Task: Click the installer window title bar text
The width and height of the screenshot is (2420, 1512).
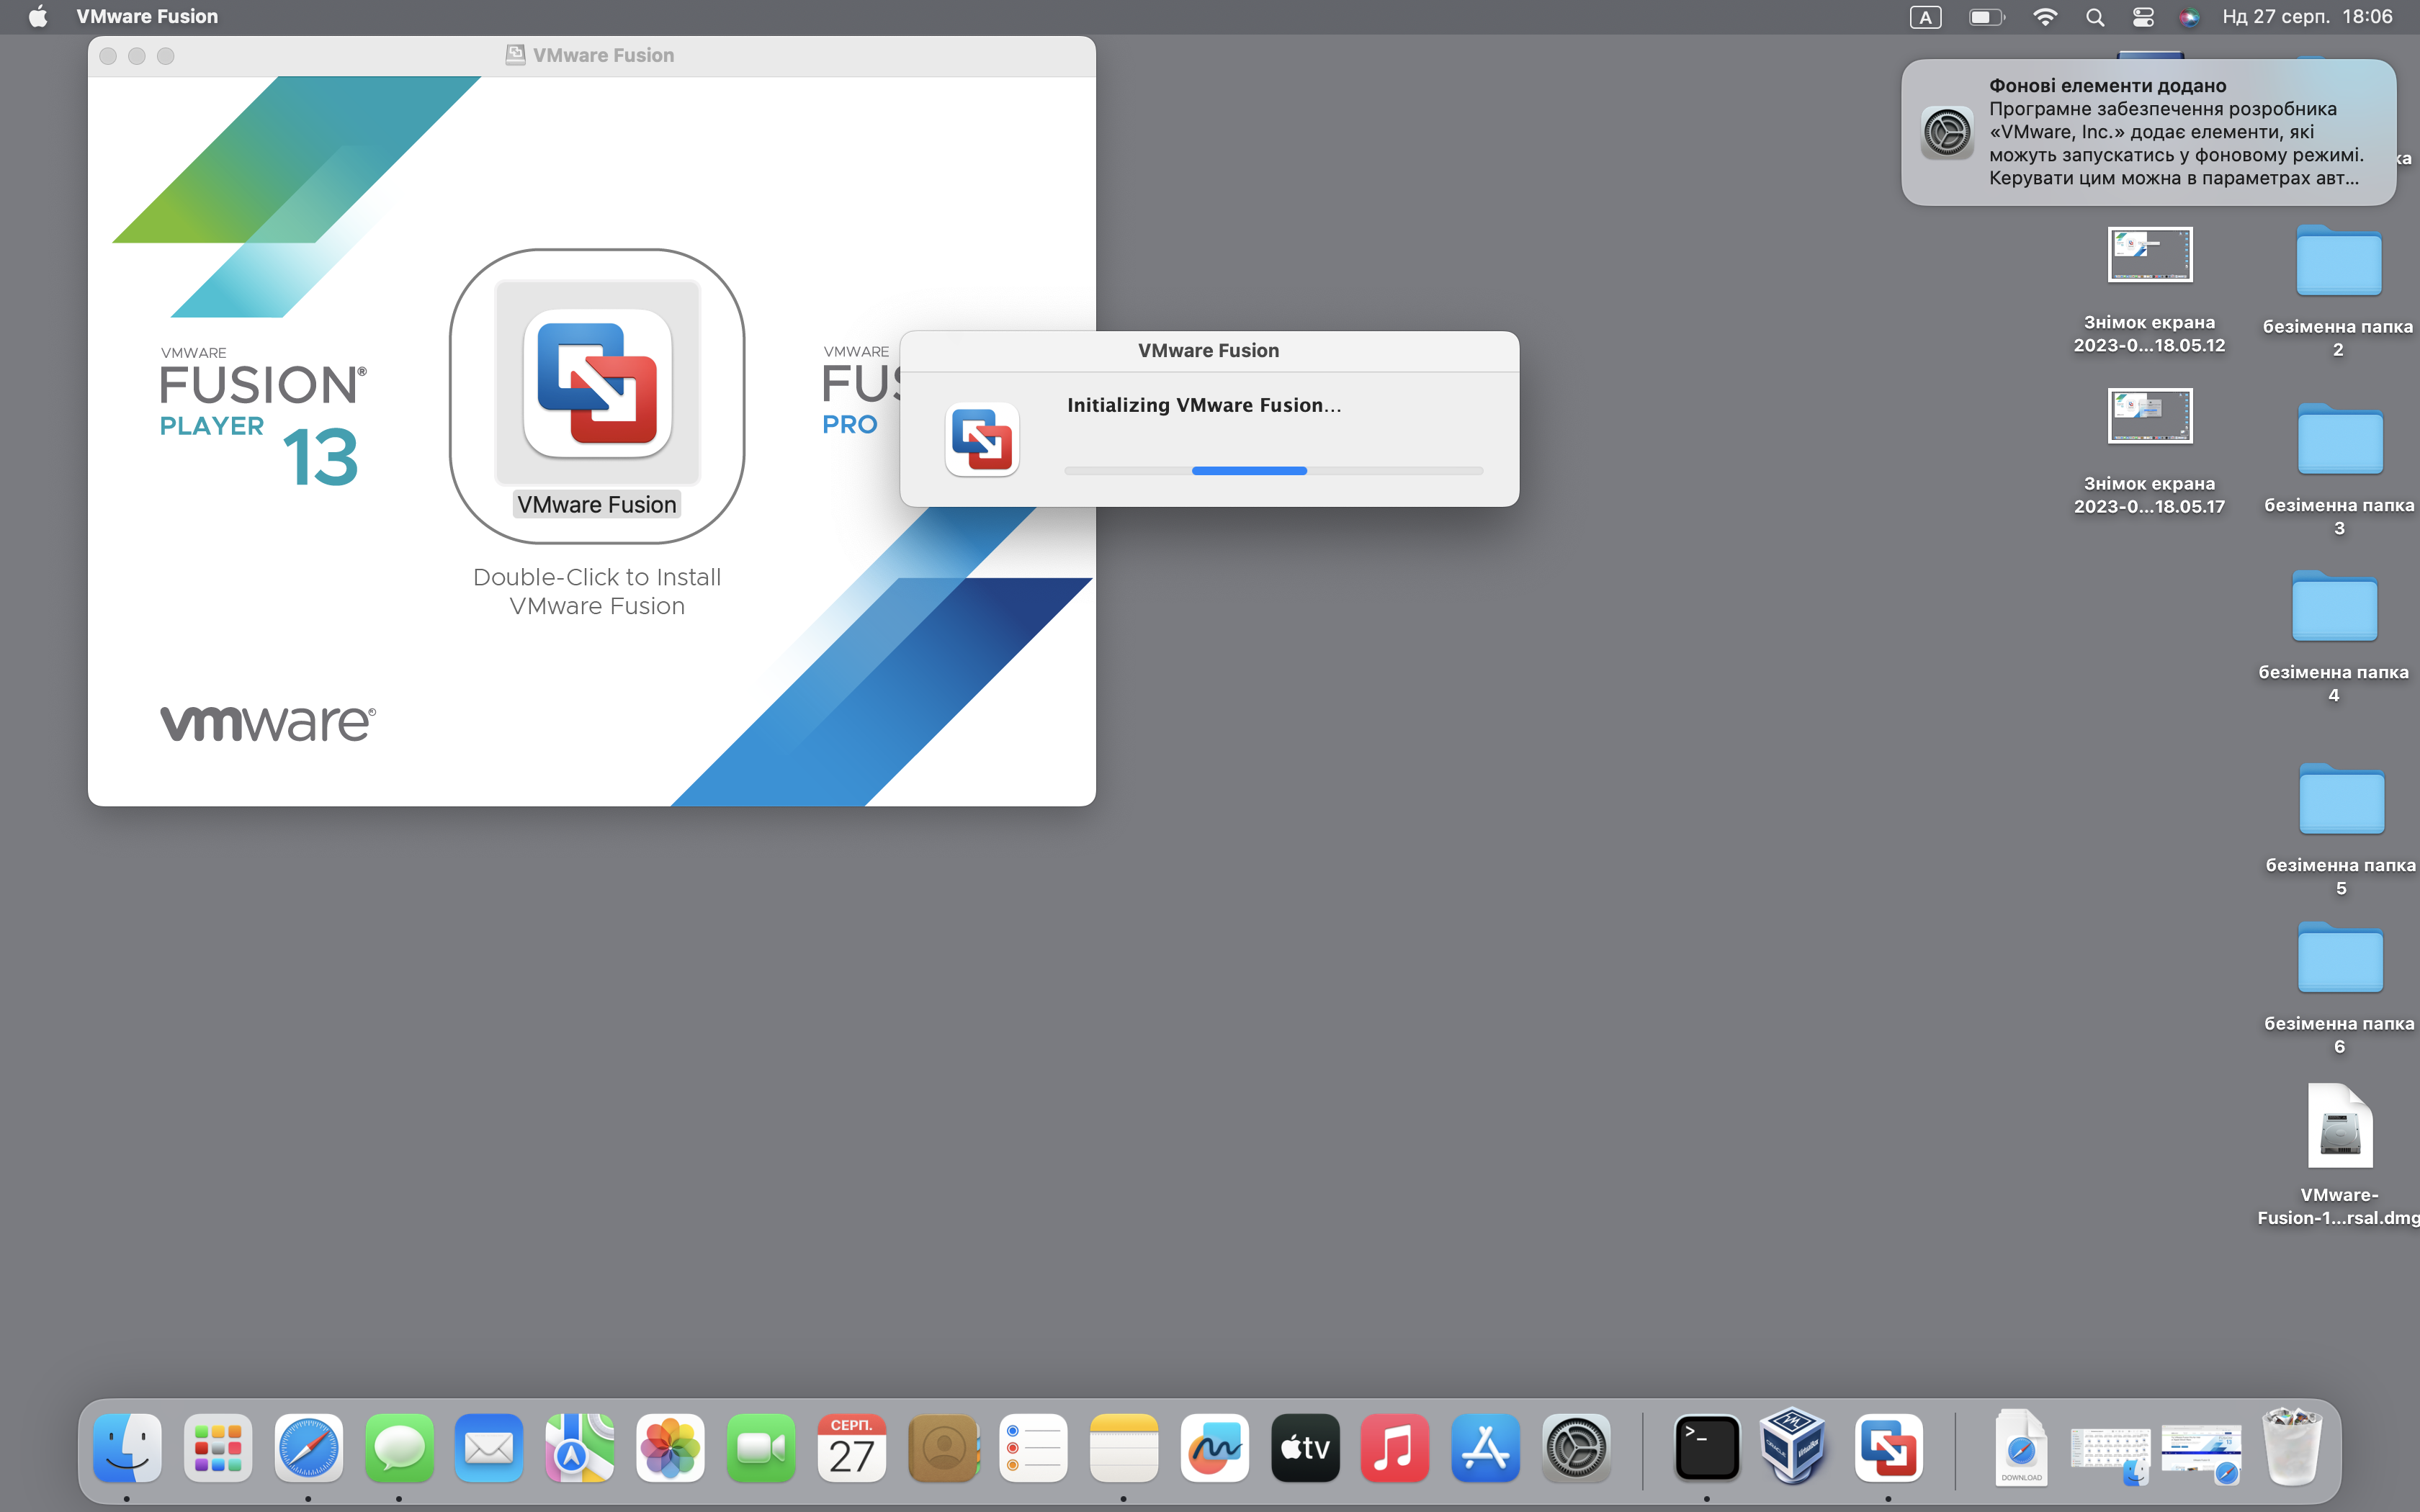Action: 603,56
